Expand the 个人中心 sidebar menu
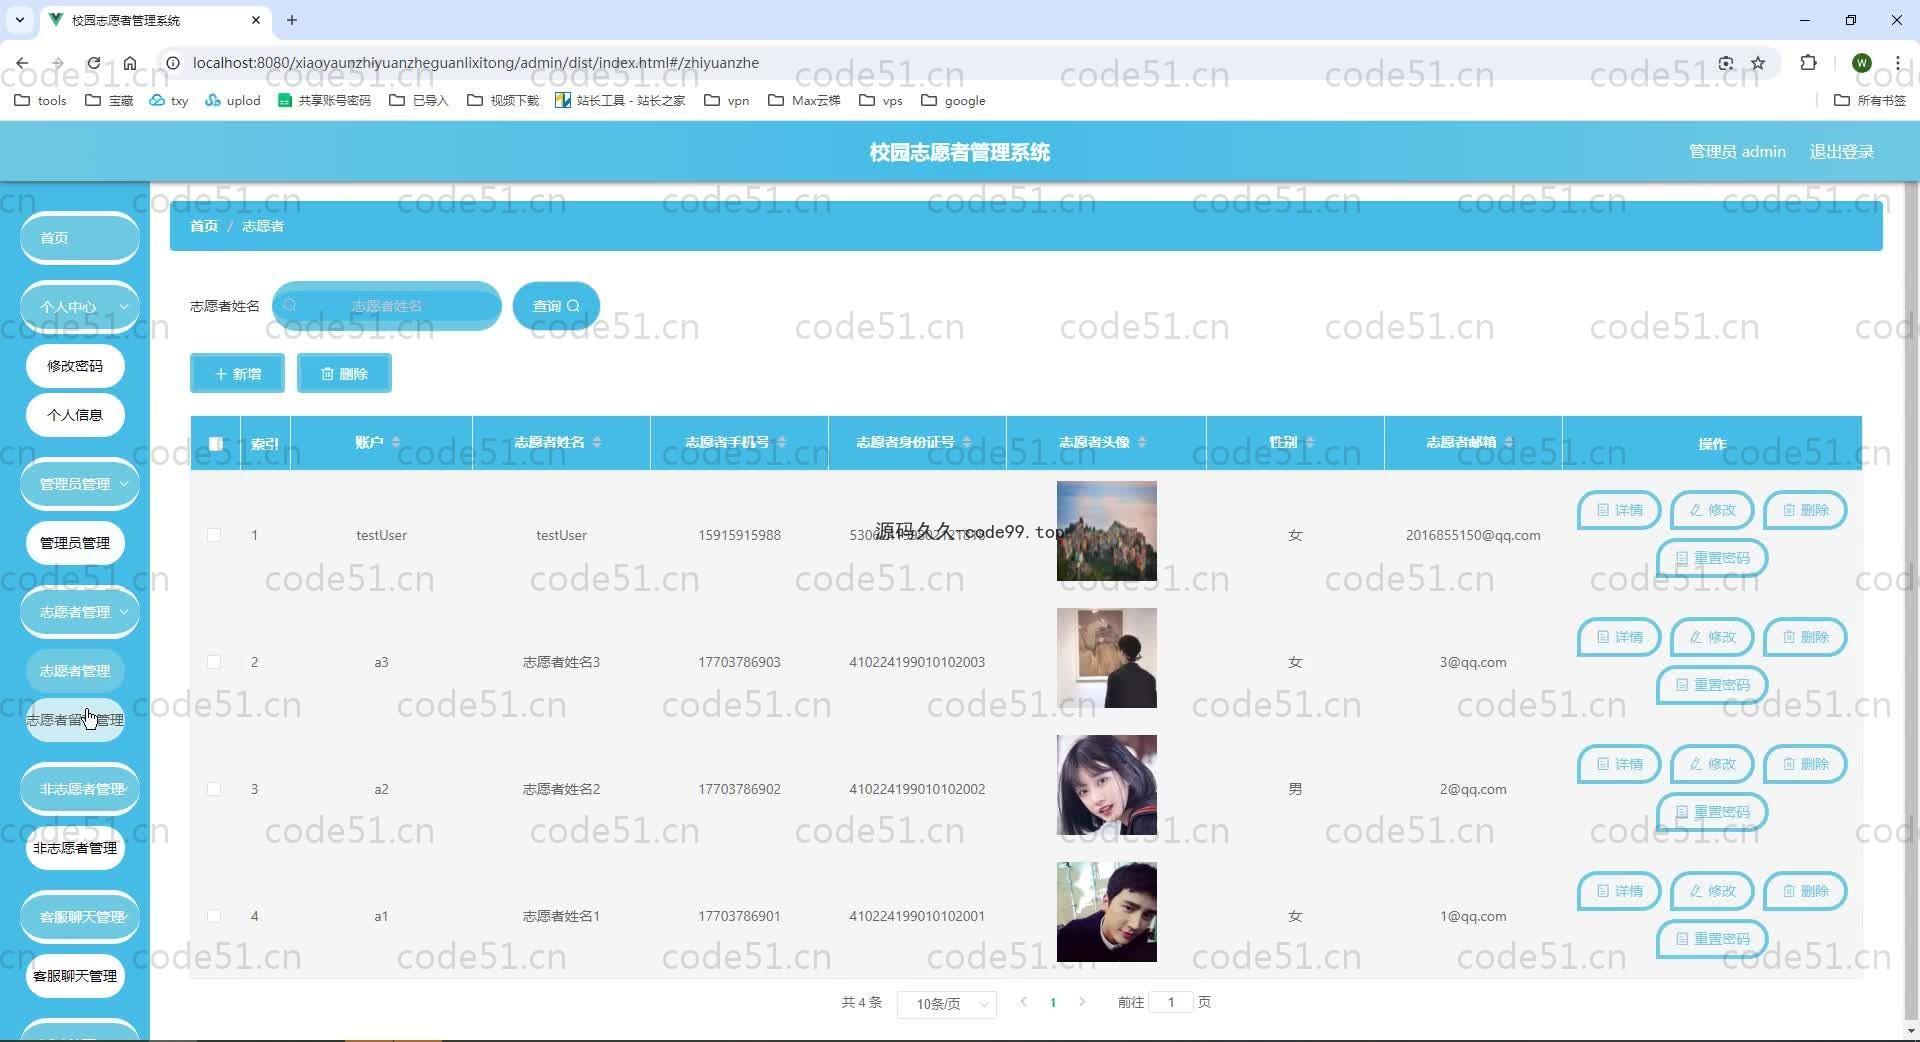 pos(80,307)
